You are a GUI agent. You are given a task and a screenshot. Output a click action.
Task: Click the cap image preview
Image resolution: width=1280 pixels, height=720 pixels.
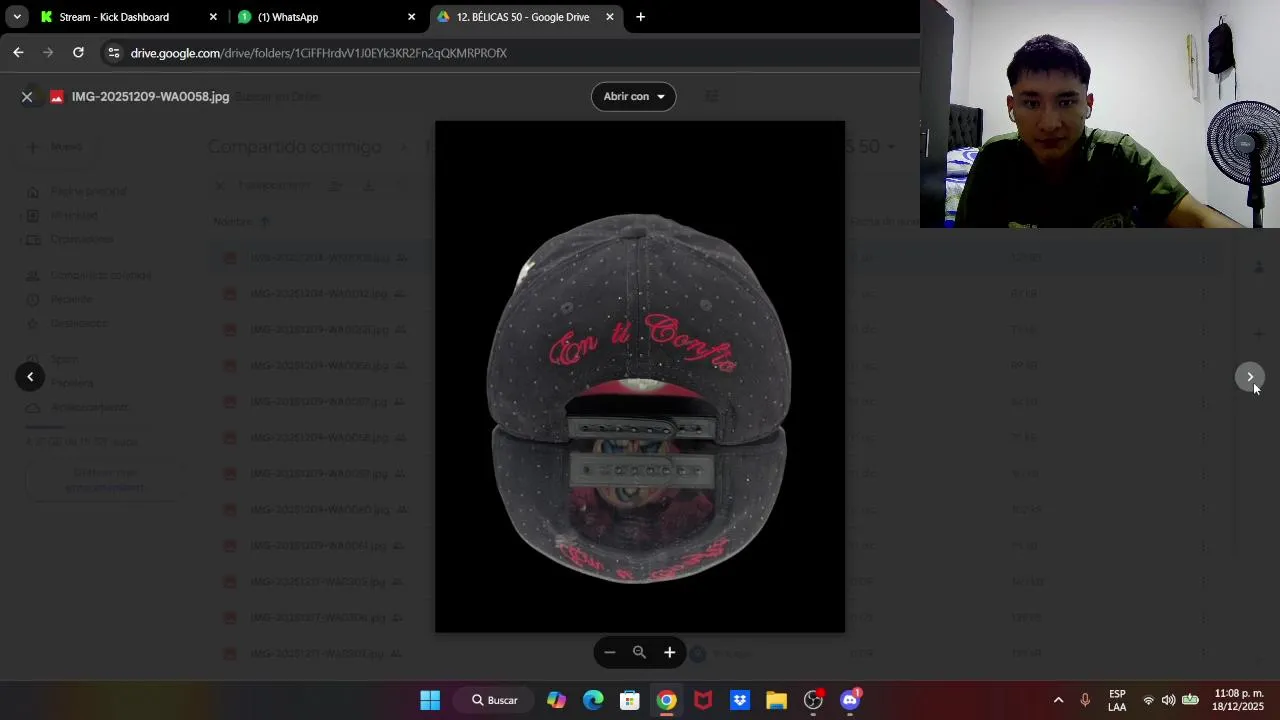[x=640, y=377]
